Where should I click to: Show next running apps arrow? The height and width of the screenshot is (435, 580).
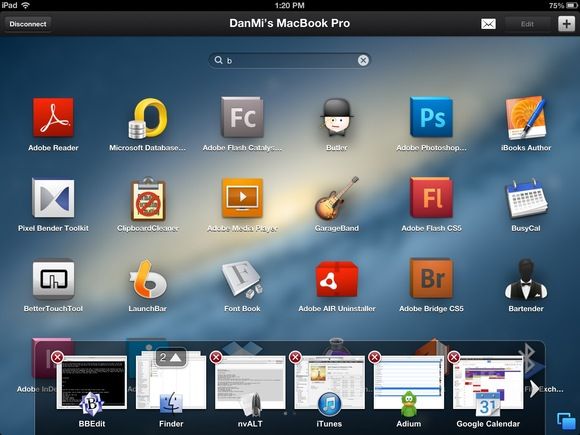[x=535, y=389]
